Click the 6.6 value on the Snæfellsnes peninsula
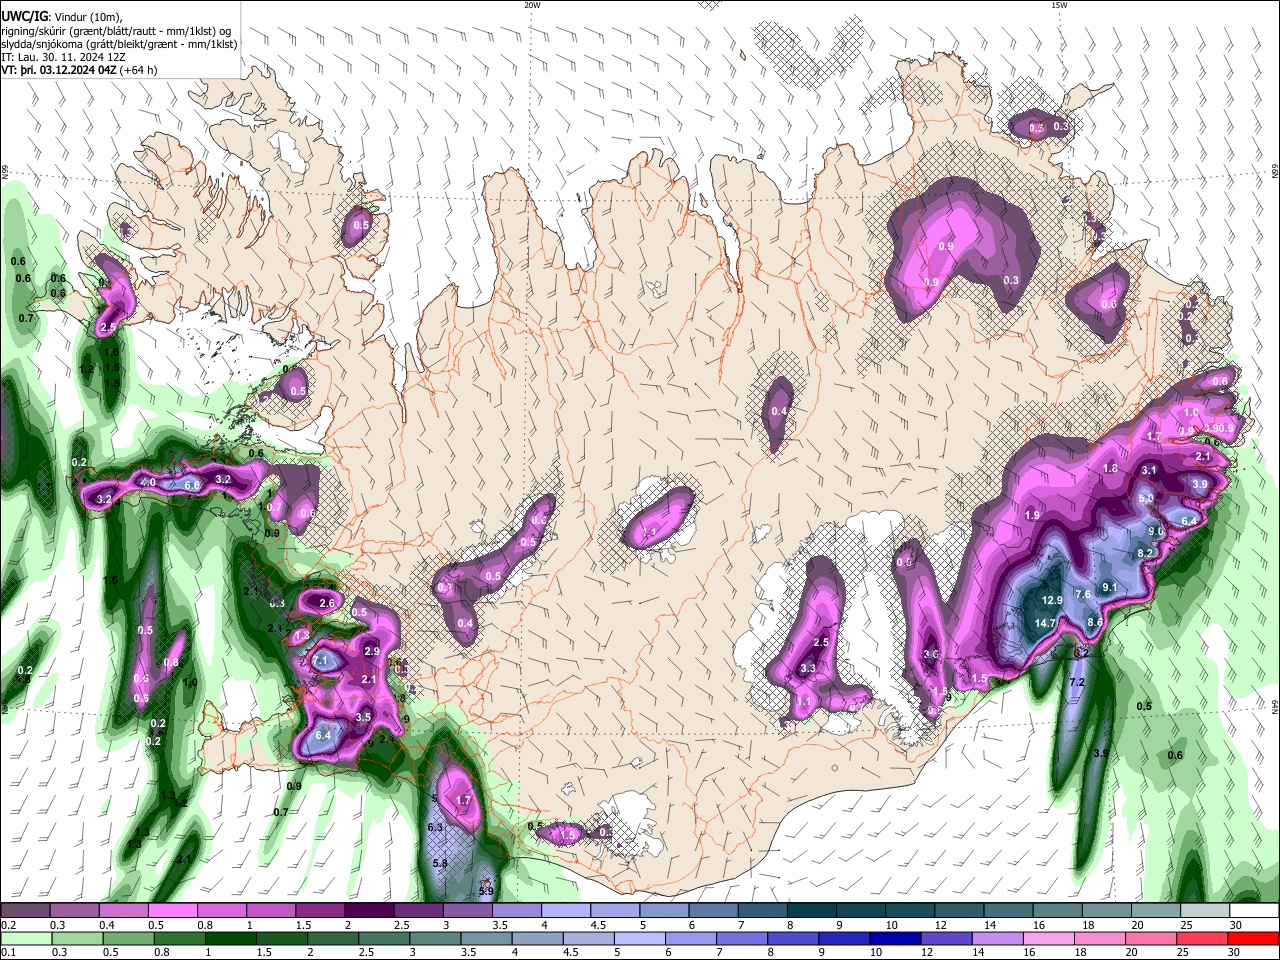Screen dimensions: 1280x960 [192, 485]
